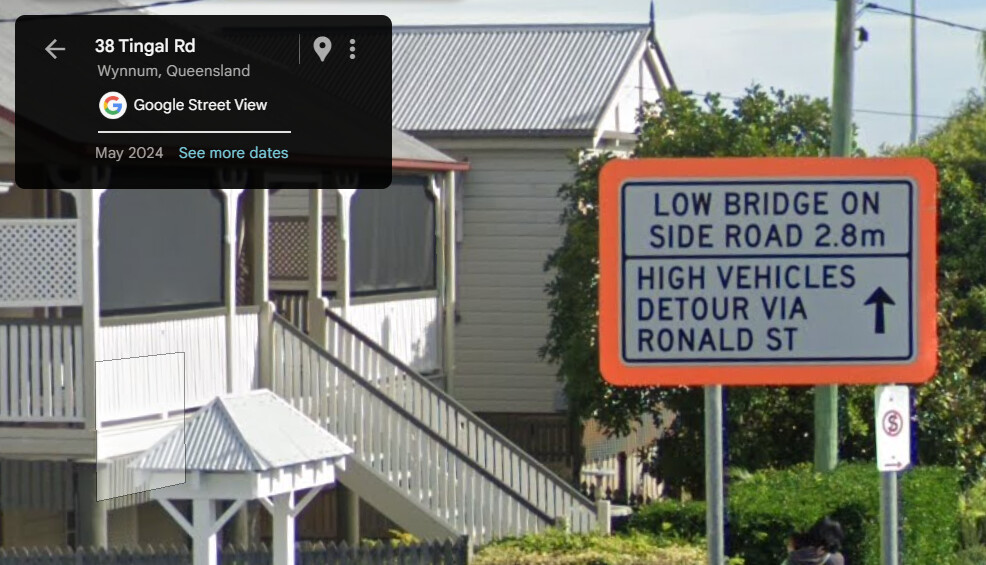Click the Wynnum, Queensland subtitle
The width and height of the screenshot is (986, 565).
click(174, 70)
